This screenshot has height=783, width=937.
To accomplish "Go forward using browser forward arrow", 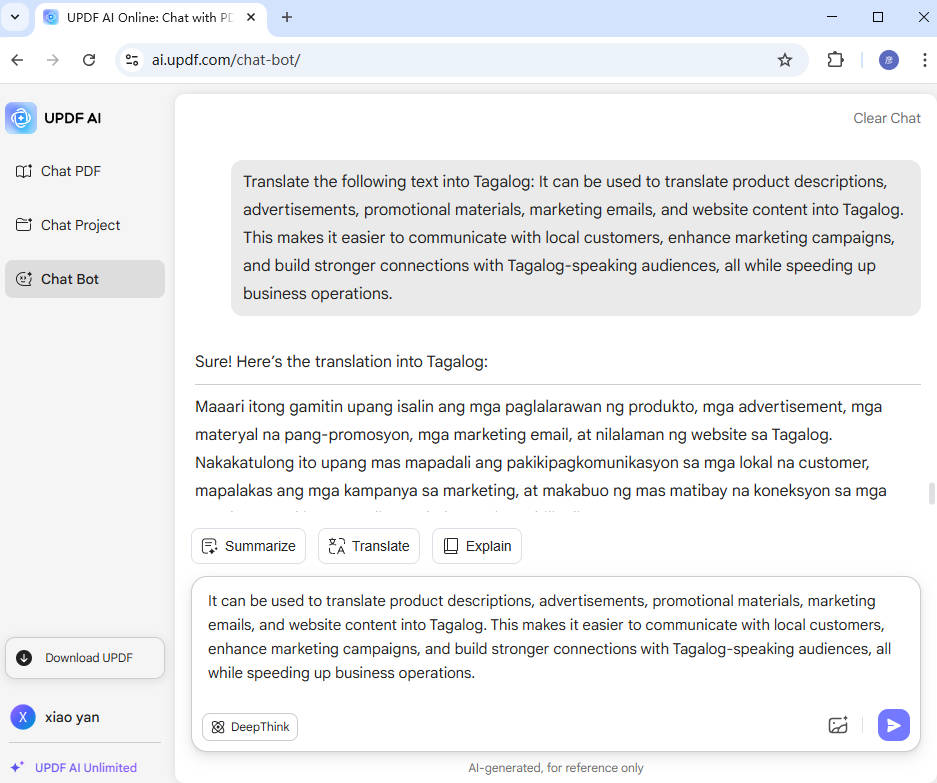I will point(53,60).
